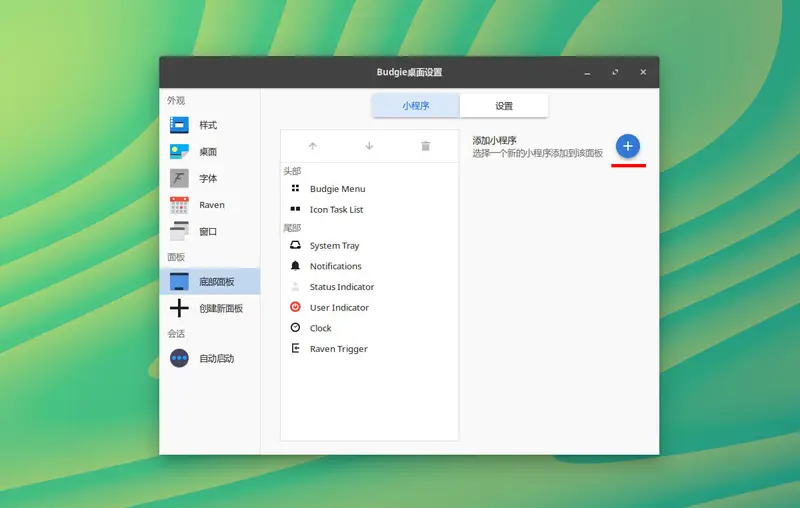Click the blue plus add applet button
The height and width of the screenshot is (508, 800).
coord(628,146)
